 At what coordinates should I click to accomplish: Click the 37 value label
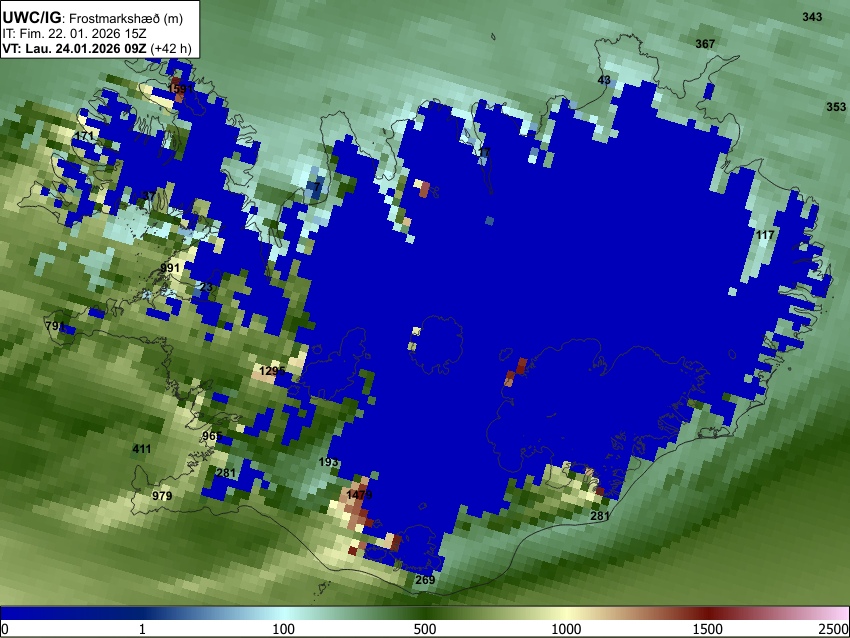pyautogui.click(x=149, y=196)
